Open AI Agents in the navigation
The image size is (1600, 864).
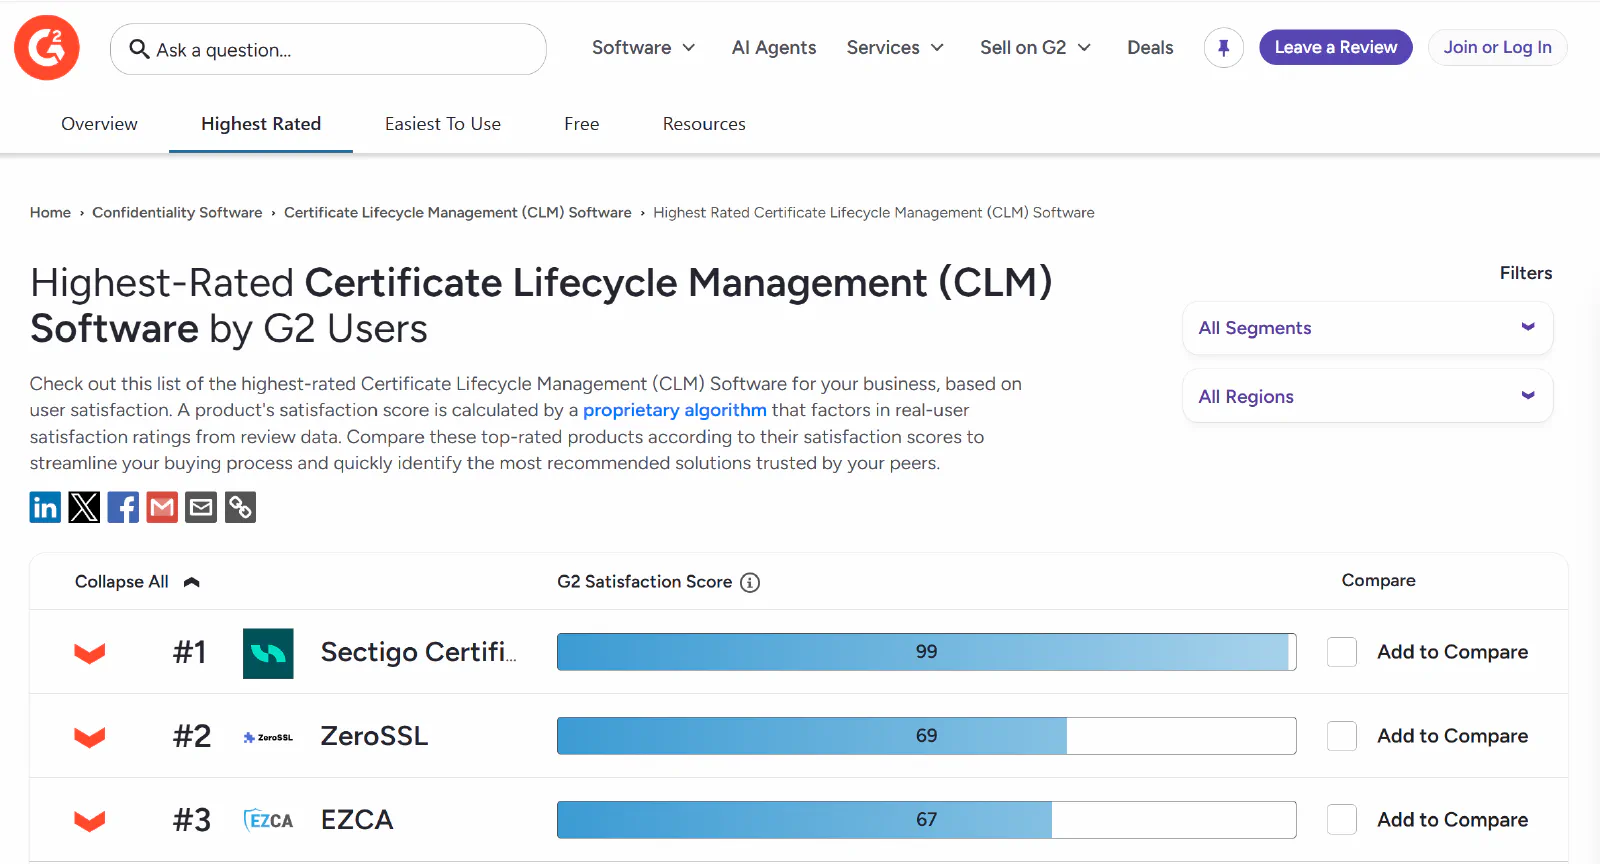tap(774, 47)
